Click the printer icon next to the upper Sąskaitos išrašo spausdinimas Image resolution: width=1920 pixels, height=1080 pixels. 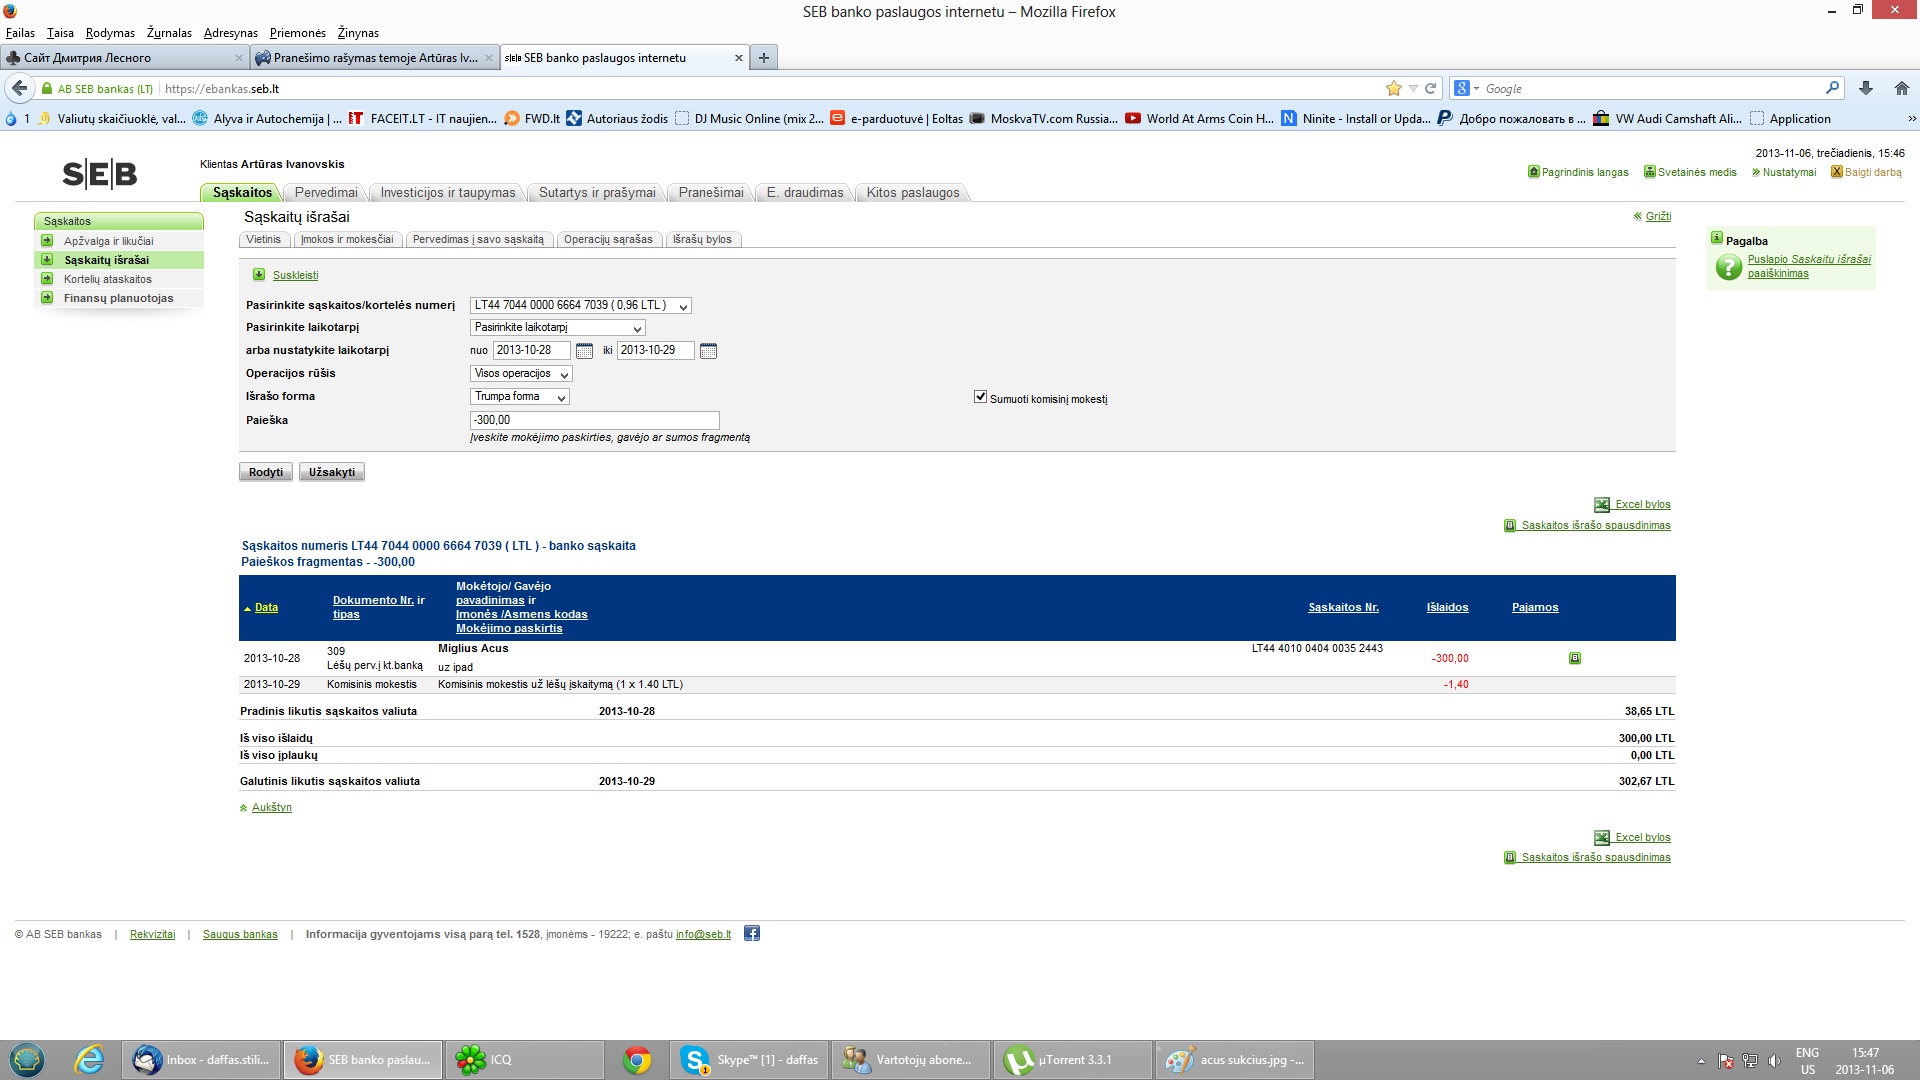tap(1510, 526)
